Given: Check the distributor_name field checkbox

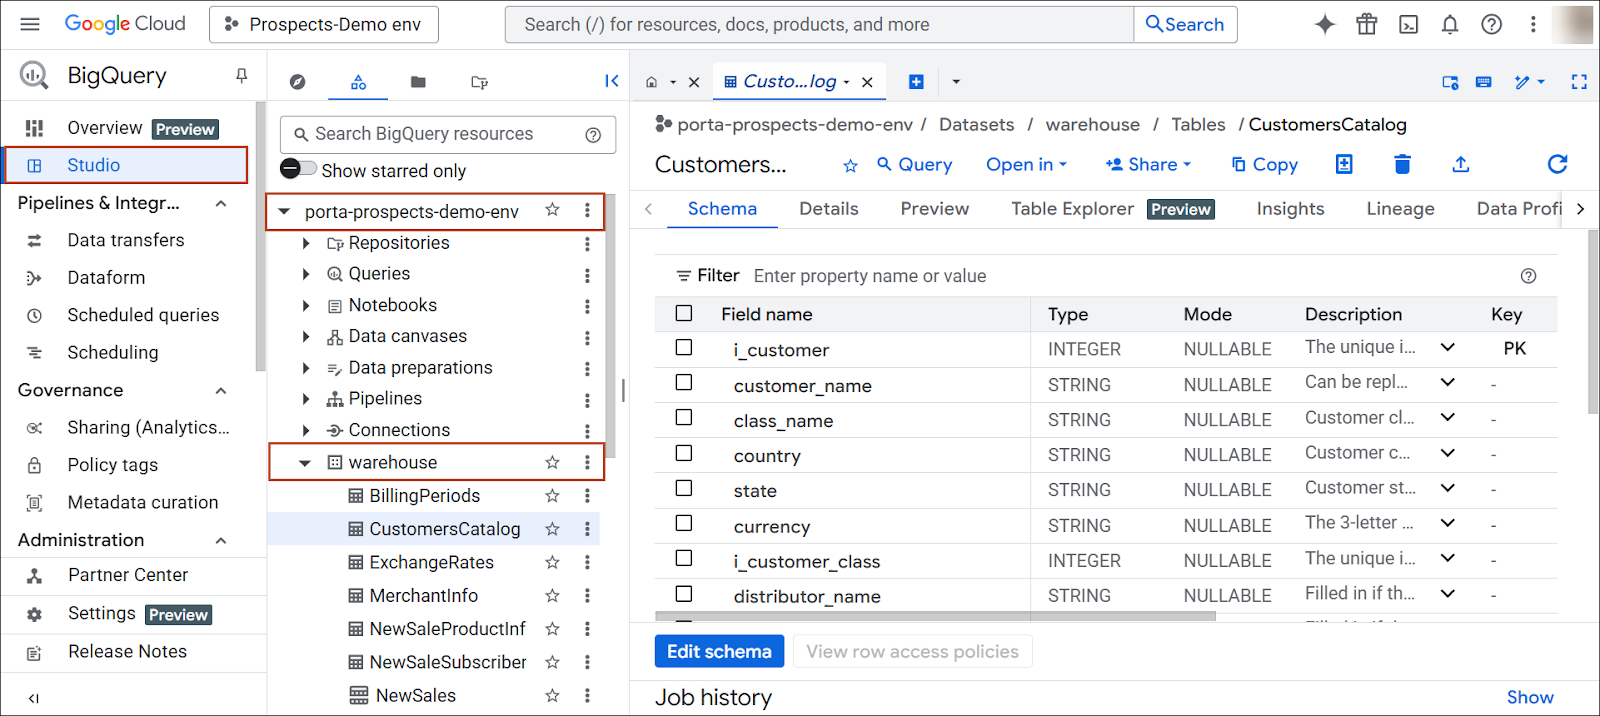Looking at the screenshot, I should 684,594.
